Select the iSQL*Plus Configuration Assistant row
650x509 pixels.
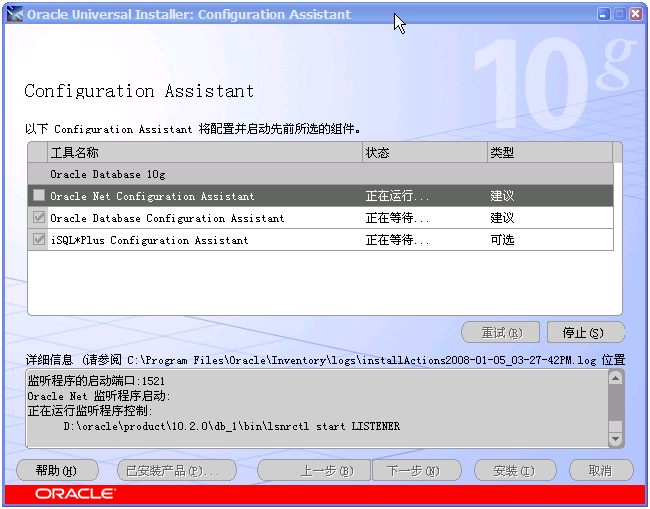coord(320,240)
